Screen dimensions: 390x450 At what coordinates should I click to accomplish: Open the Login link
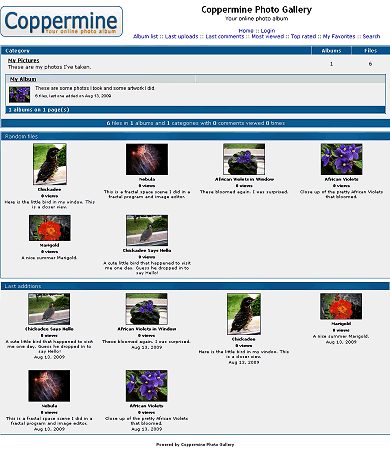coord(268,31)
